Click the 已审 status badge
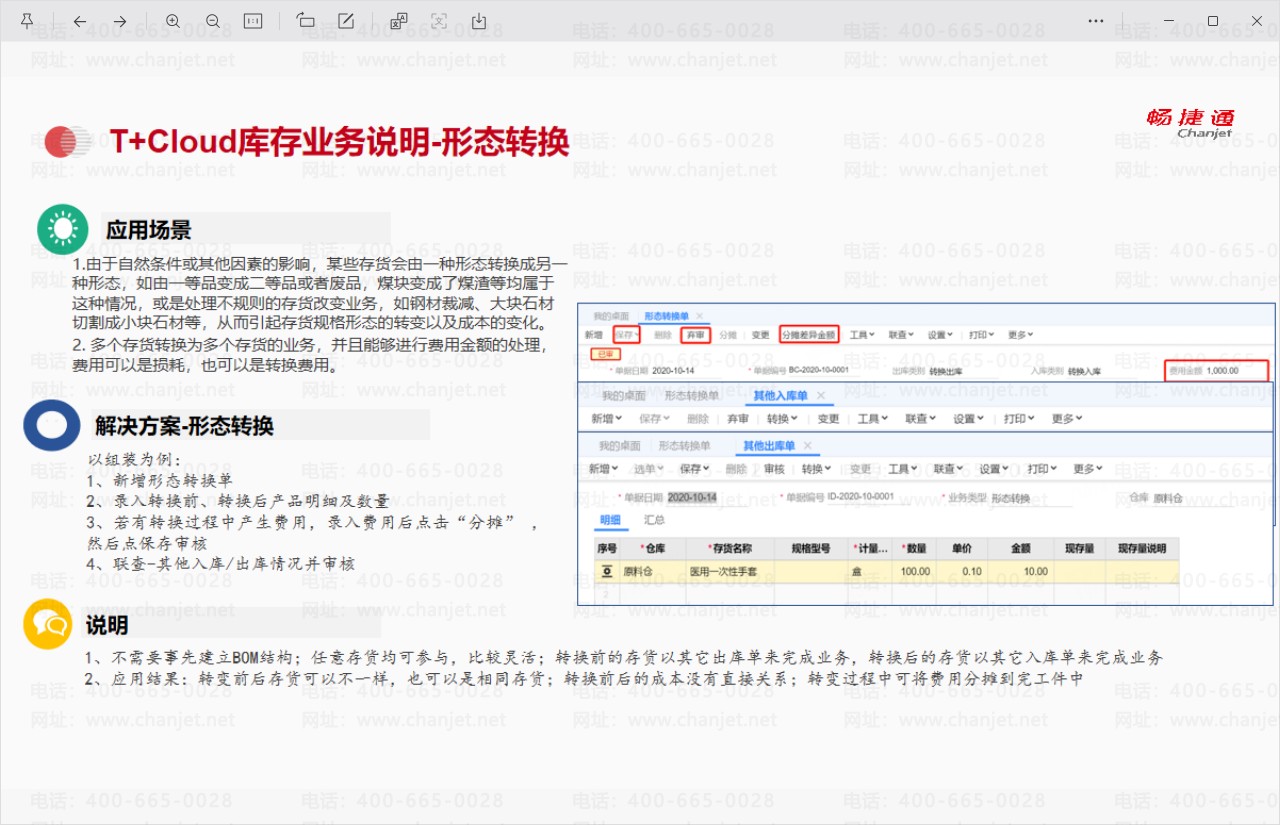This screenshot has height=825, width=1280. tap(605, 353)
